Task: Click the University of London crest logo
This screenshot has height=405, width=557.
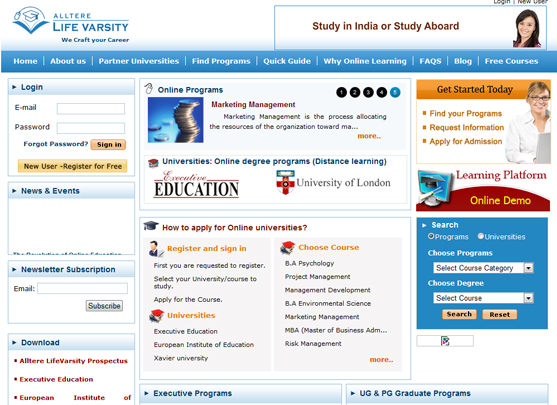Action: point(286,182)
